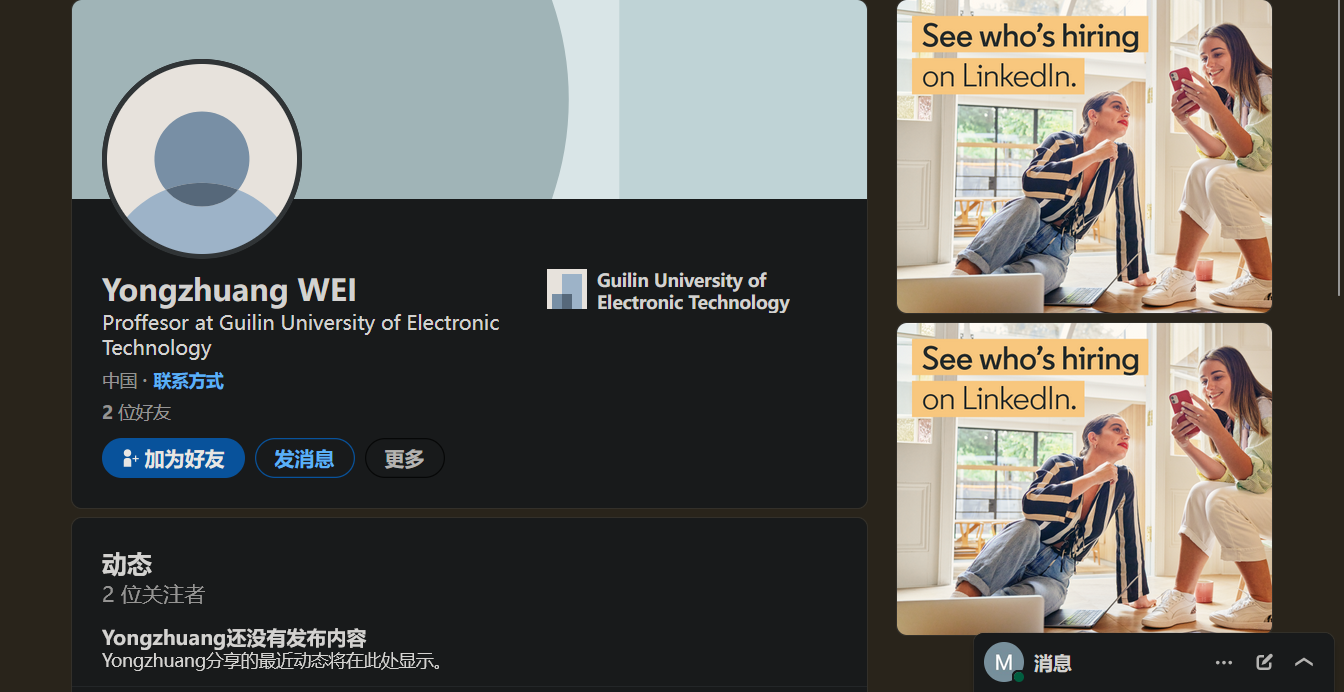Click the 加为好友 connect button
This screenshot has height=692, width=1344.
click(173, 459)
